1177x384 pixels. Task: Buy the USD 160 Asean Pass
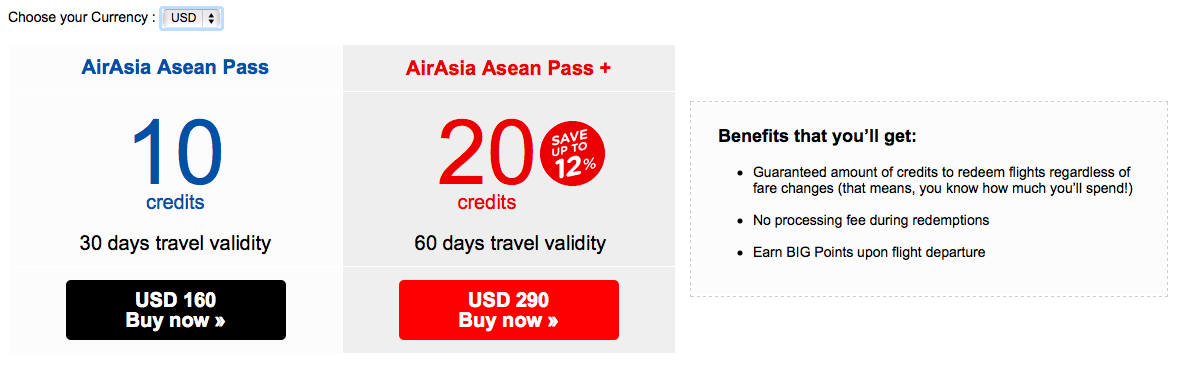(176, 310)
